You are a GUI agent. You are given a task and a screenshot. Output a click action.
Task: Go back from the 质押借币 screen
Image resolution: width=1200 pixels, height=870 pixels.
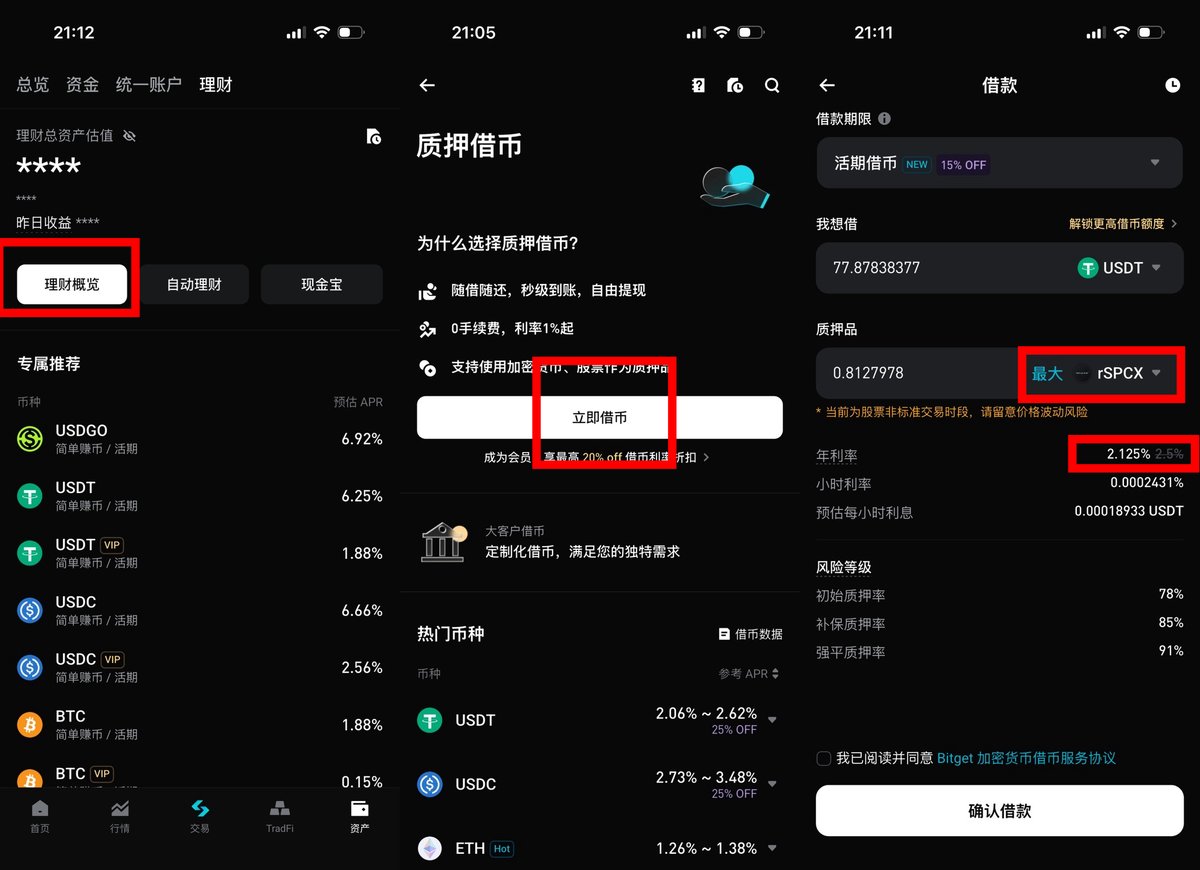[x=427, y=86]
